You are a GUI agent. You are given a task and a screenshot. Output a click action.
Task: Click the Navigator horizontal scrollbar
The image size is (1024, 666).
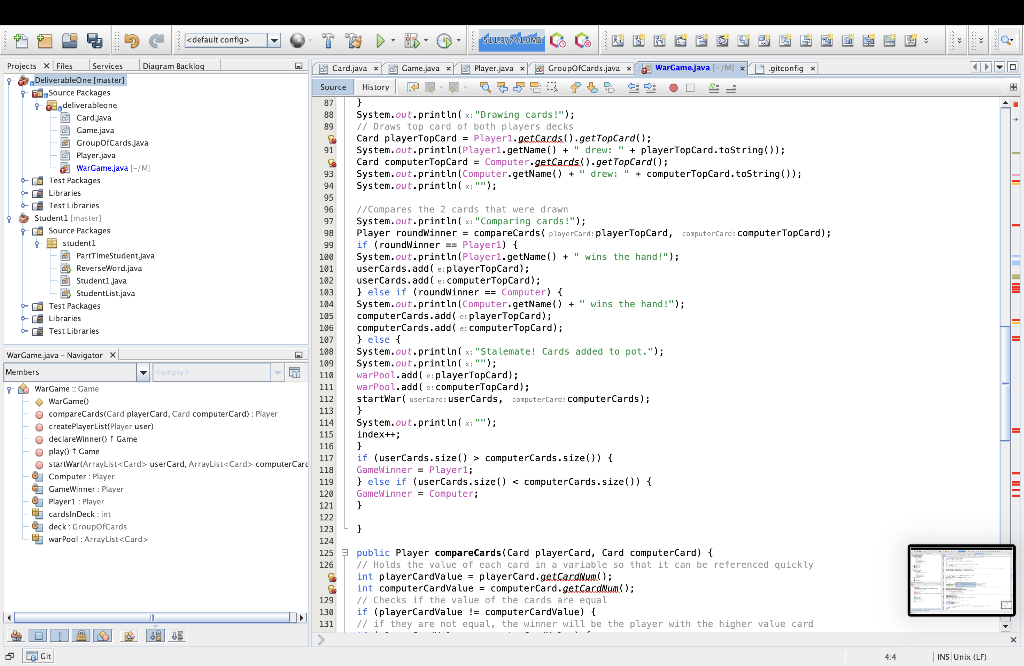pos(150,617)
